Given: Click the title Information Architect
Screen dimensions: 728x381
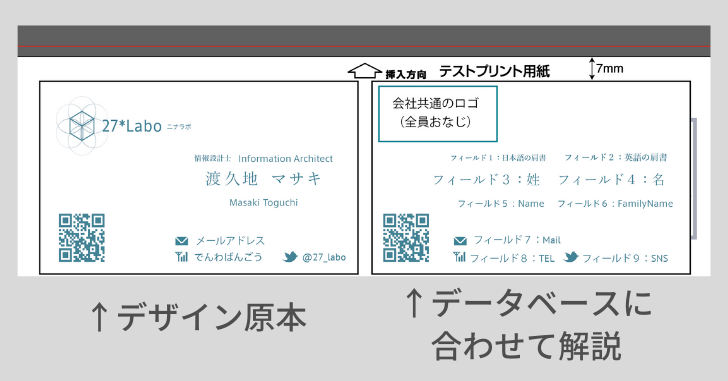Looking at the screenshot, I should point(286,159).
